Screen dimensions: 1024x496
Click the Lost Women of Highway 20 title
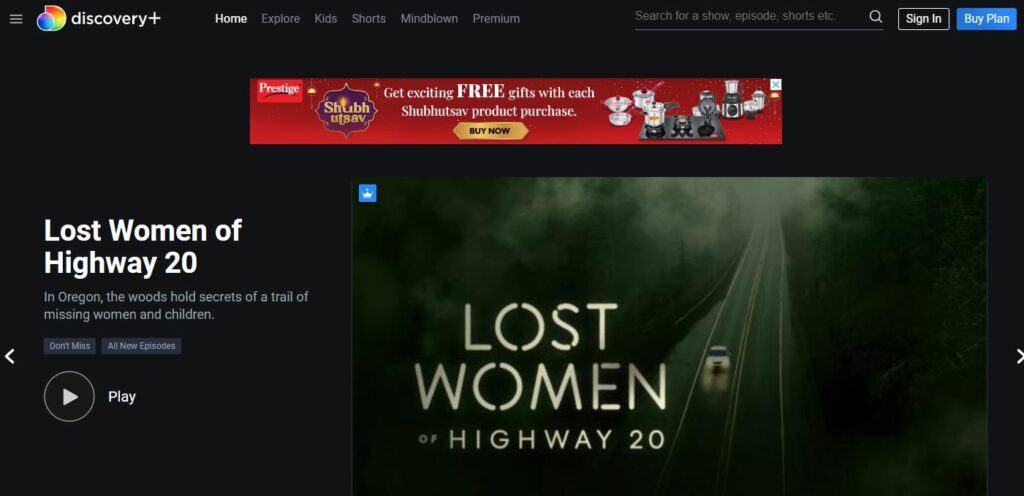pos(143,247)
